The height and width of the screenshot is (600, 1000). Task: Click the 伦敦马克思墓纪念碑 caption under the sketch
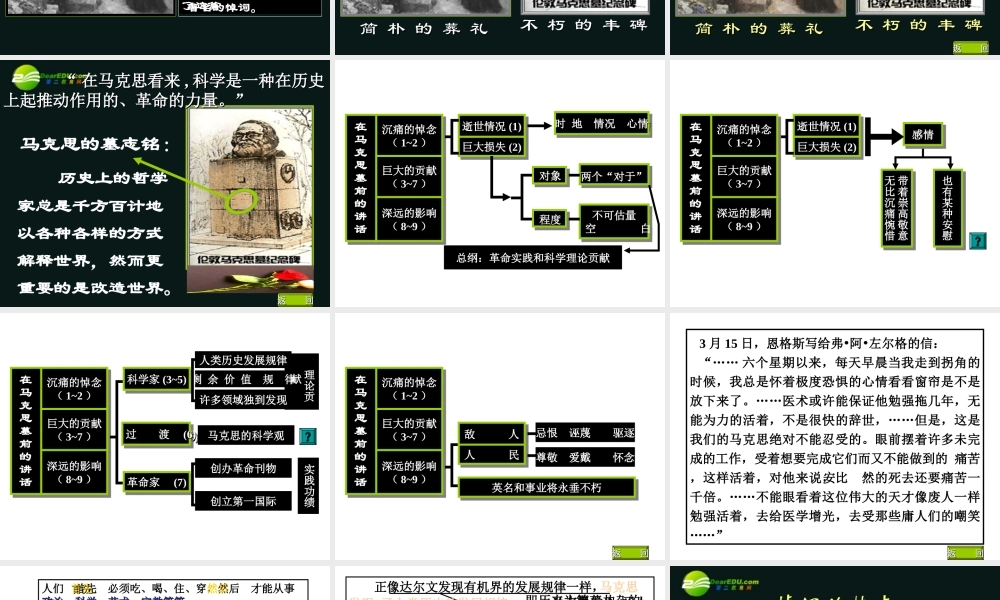tap(249, 260)
